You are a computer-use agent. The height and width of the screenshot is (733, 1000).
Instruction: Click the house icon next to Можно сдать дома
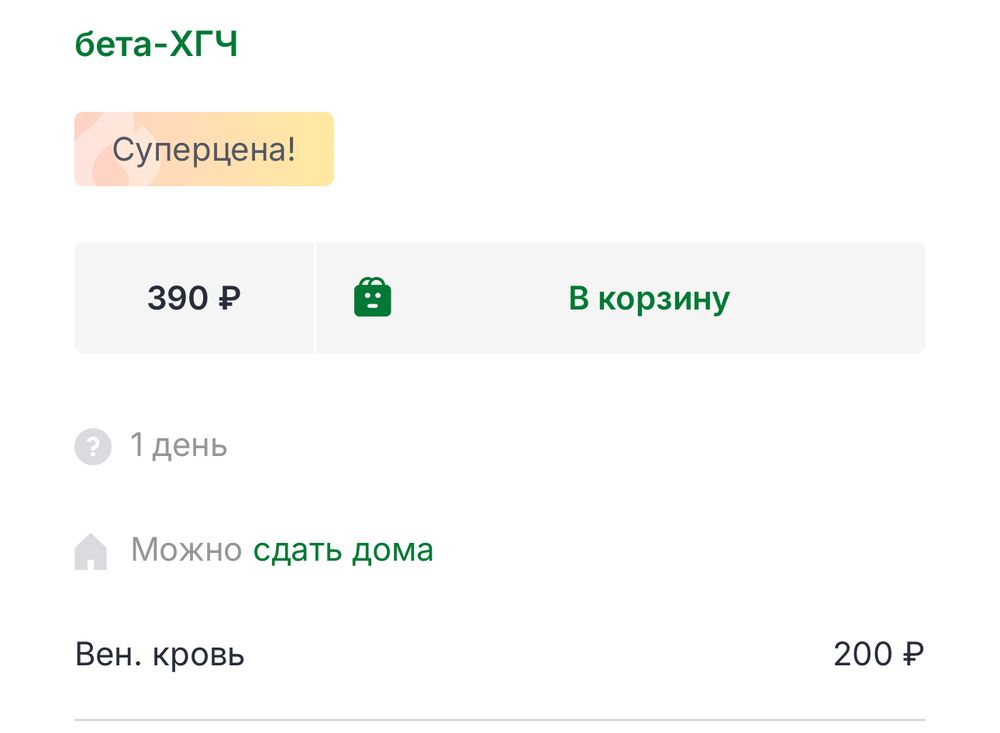point(92,549)
